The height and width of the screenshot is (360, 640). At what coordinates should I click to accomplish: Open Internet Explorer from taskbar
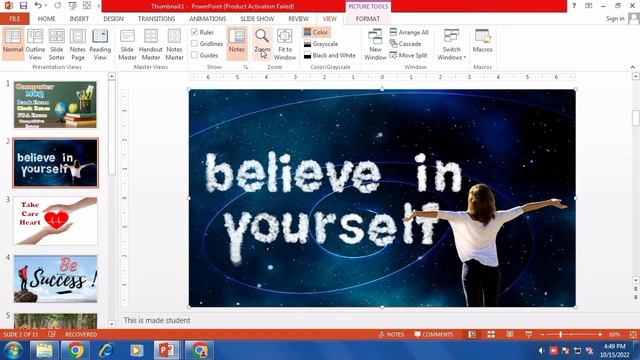click(x=106, y=350)
